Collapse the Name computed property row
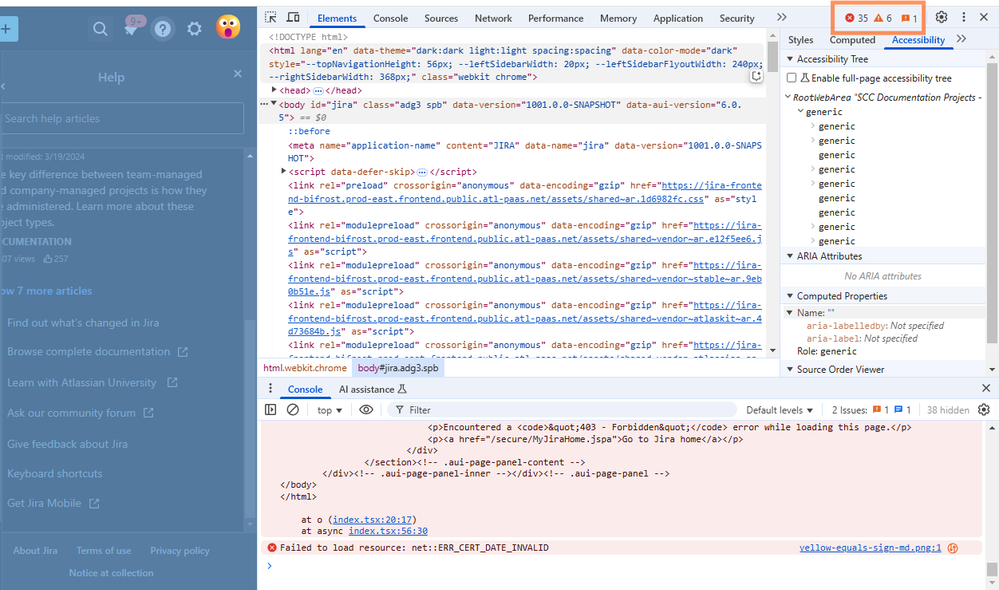Image resolution: width=999 pixels, height=590 pixels. (789, 312)
